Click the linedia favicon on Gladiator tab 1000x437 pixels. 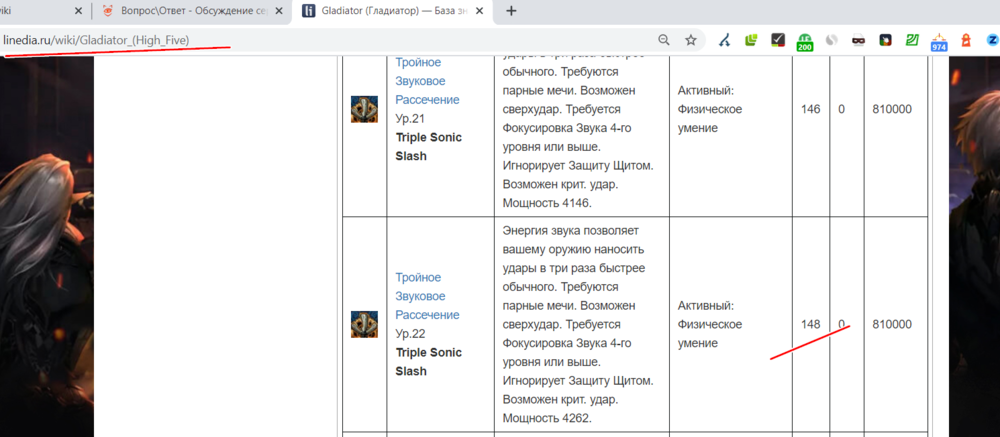click(x=308, y=11)
